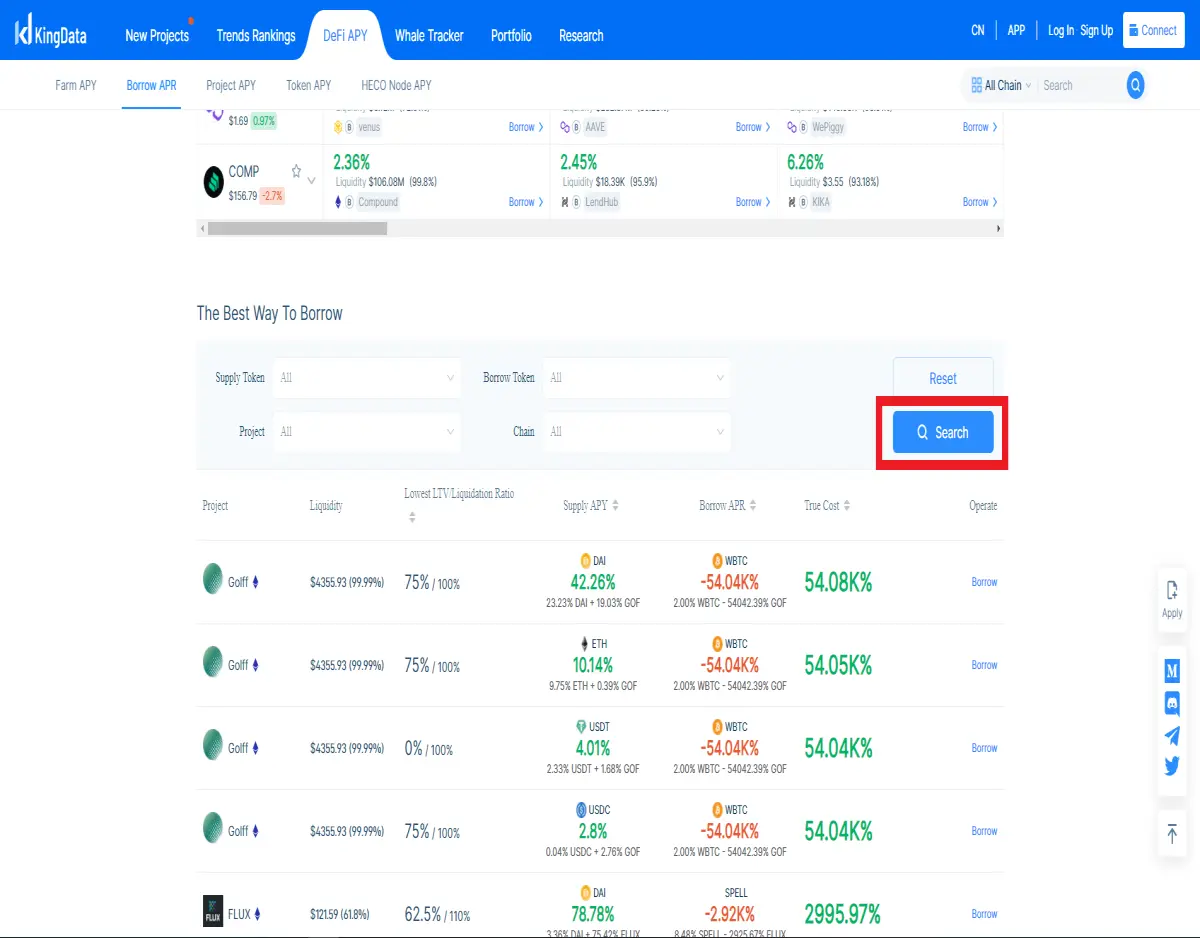Viewport: 1200px width, 938px height.
Task: Click Borrow in Golff ETH row
Action: point(984,665)
